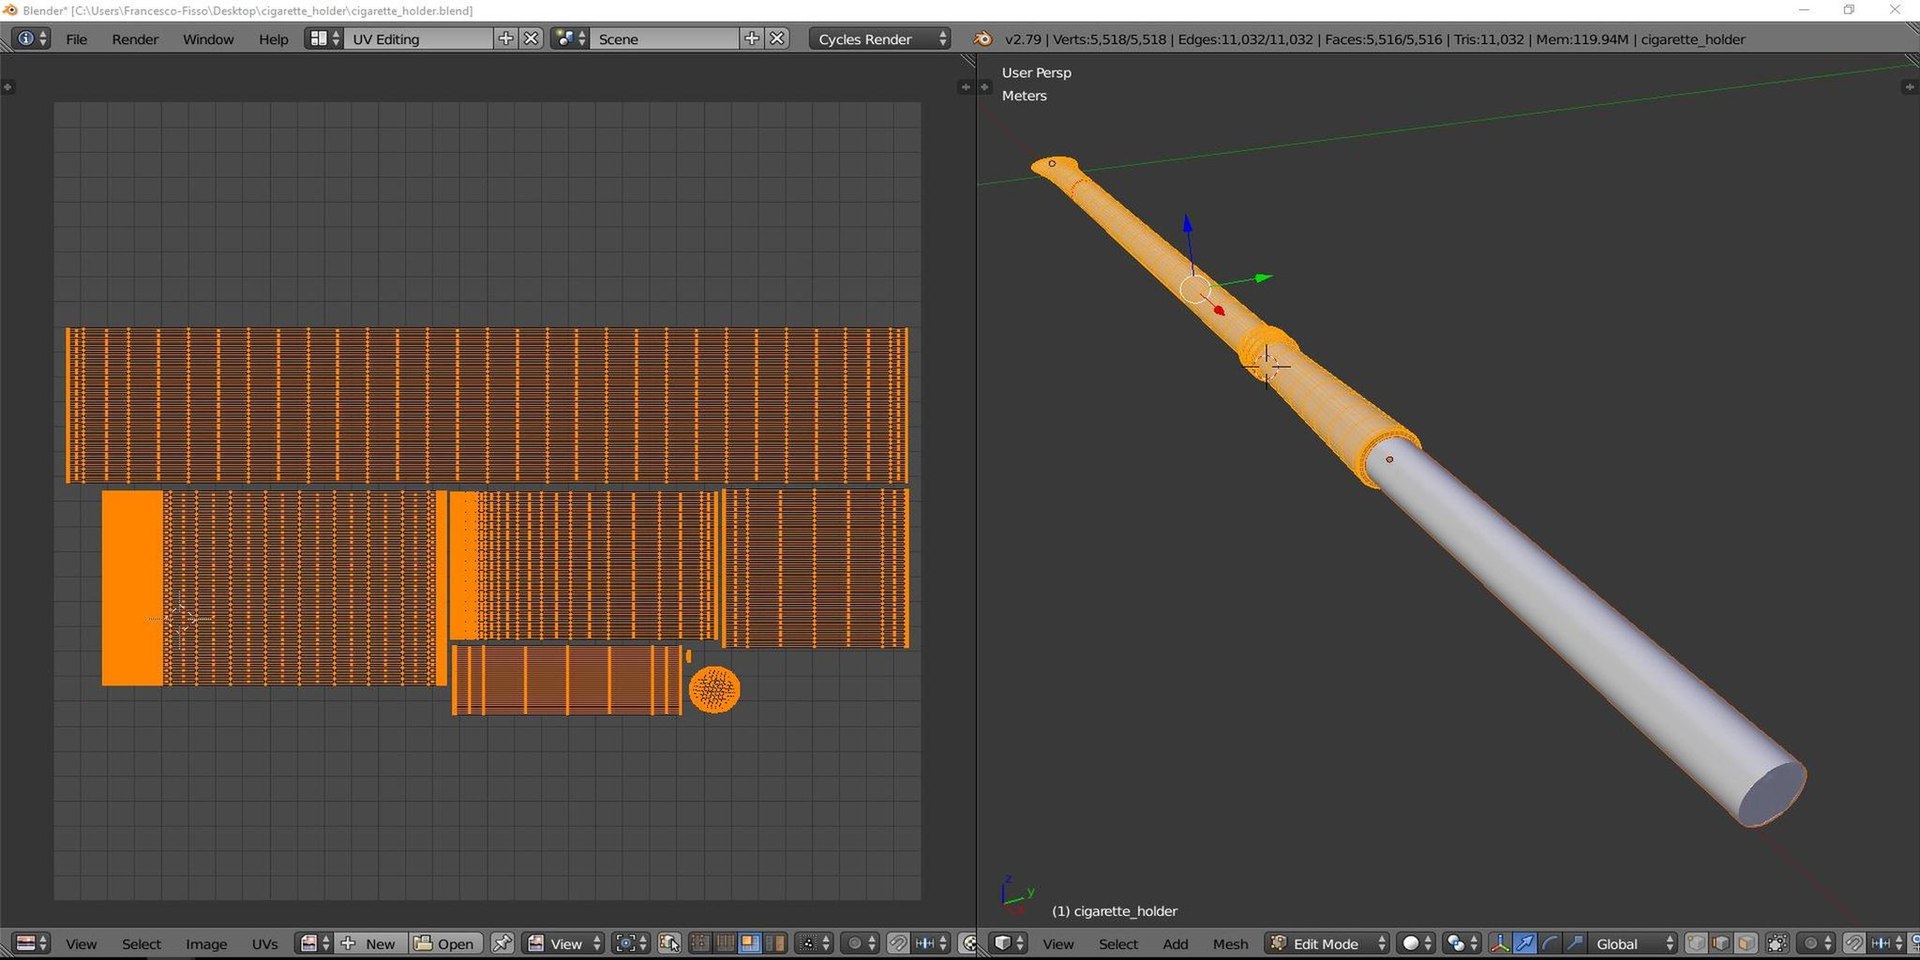Open the Cycles Render engine dropdown
Viewport: 1920px width, 960px height.
[879, 39]
